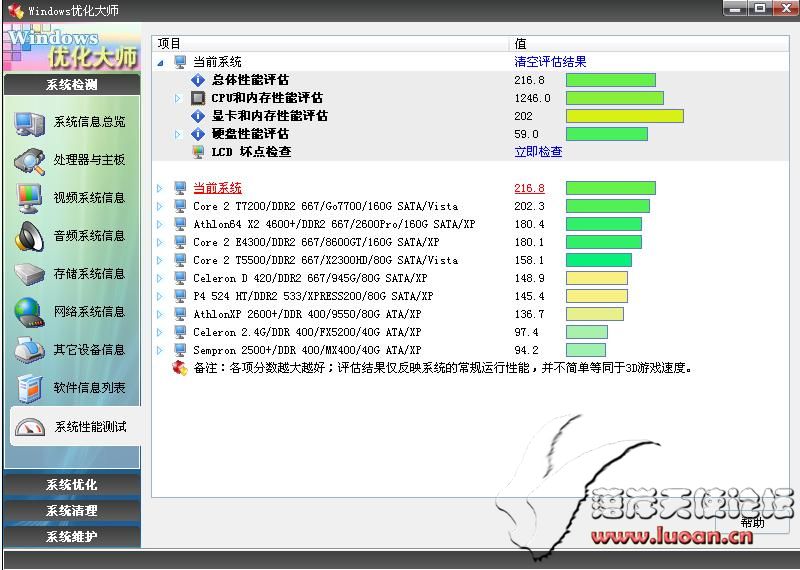Screen dimensions: 800x570
Task: Click the info icon beside 显卡和内存性能评估
Action: coord(198,116)
